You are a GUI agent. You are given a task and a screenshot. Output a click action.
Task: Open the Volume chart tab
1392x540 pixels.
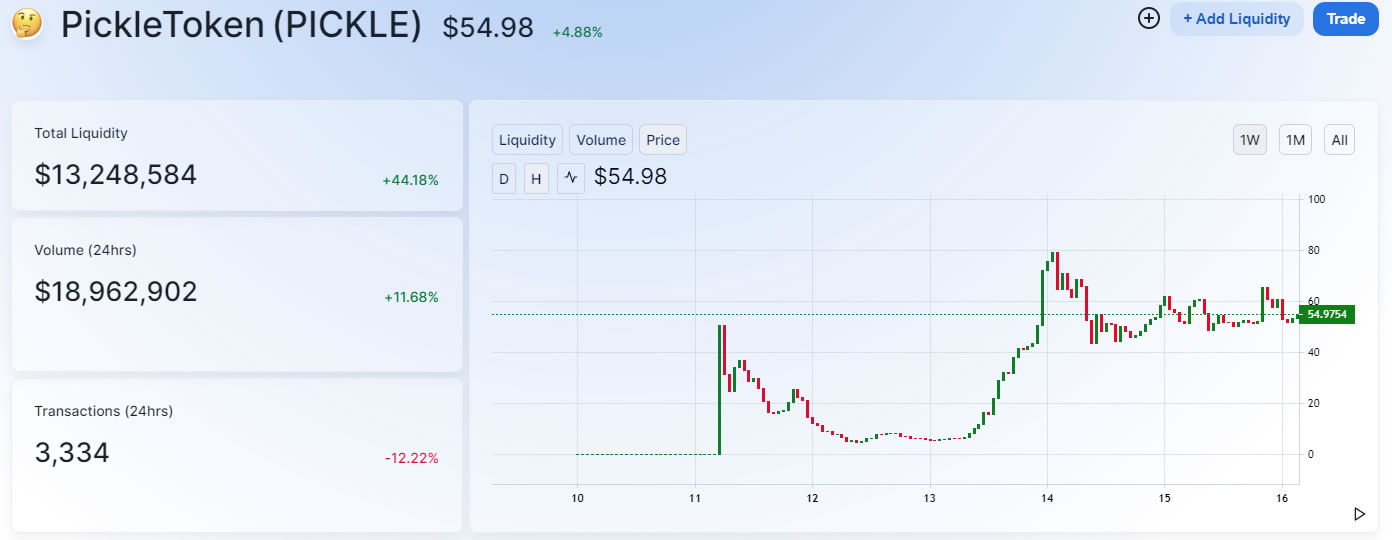pyautogui.click(x=601, y=140)
